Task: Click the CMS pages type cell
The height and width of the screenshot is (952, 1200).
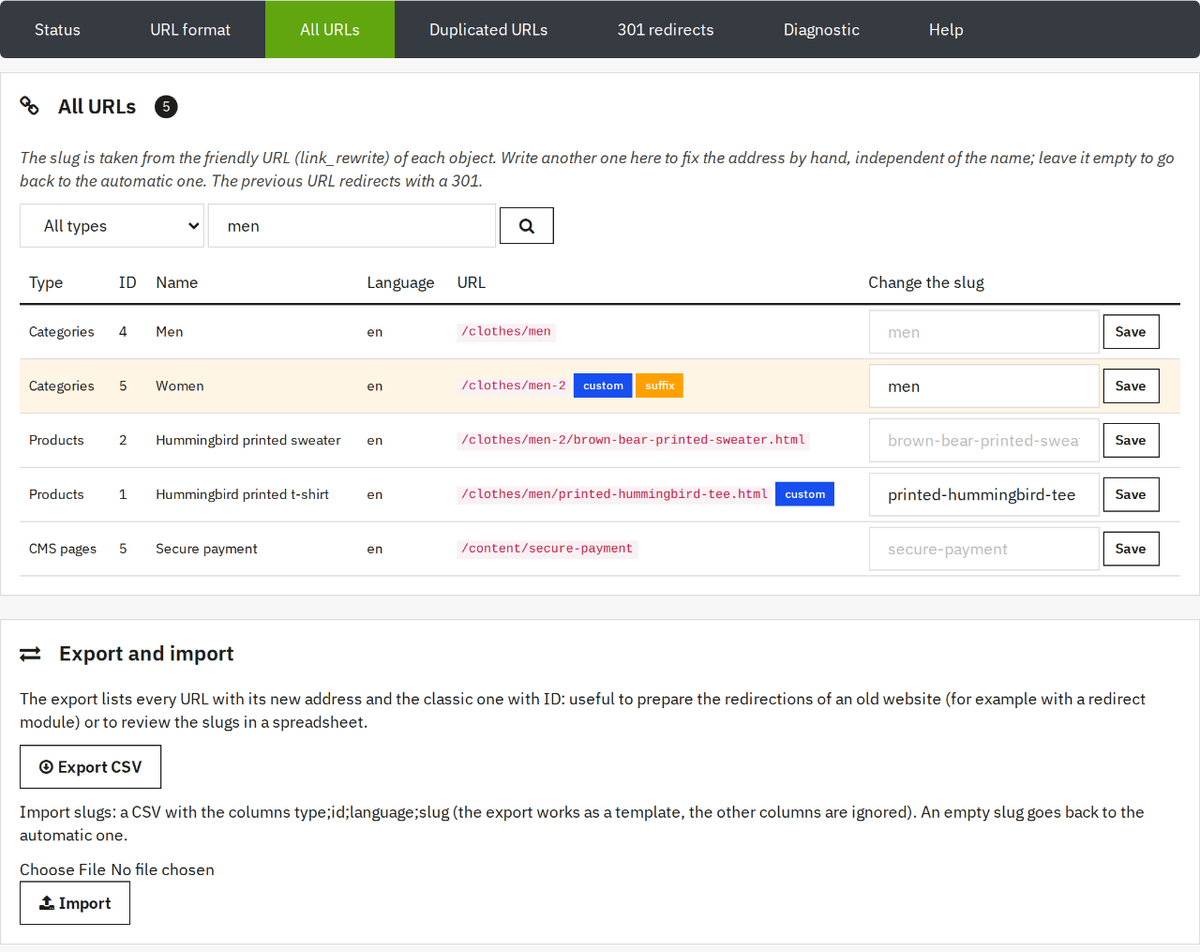Action: [63, 548]
